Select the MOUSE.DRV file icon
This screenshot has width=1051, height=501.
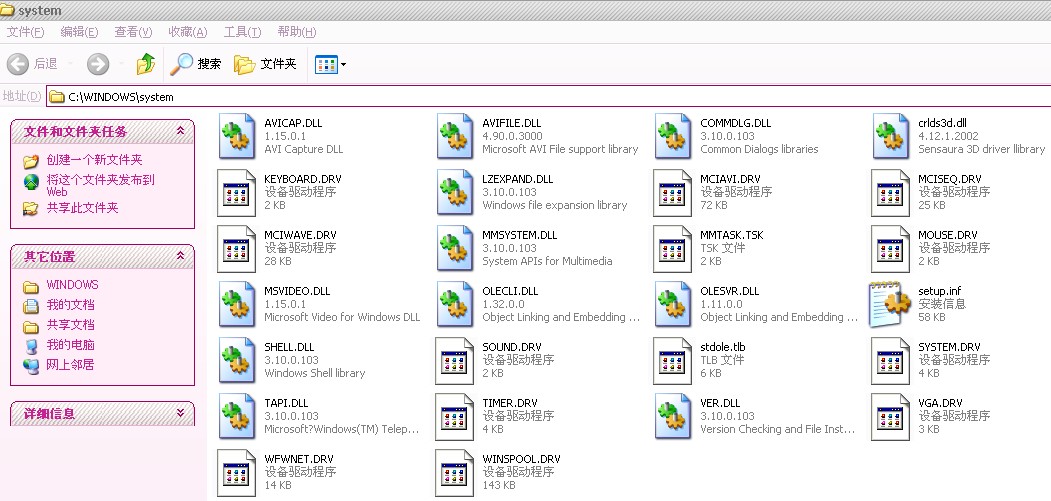point(890,248)
